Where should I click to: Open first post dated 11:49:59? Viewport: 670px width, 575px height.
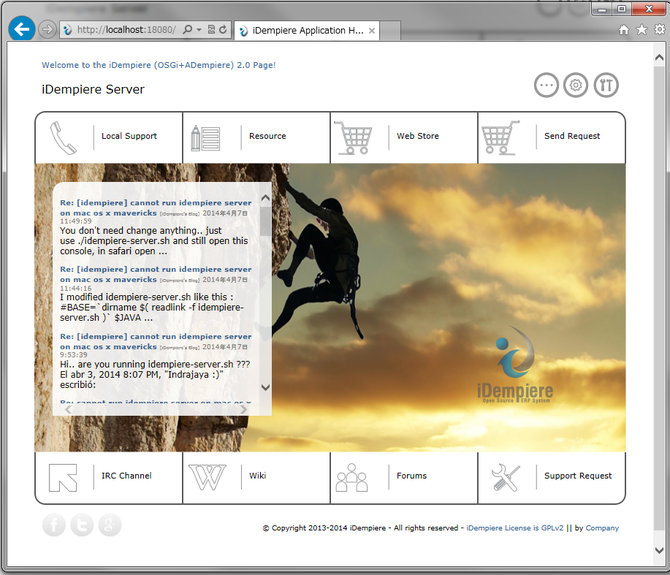[x=156, y=208]
